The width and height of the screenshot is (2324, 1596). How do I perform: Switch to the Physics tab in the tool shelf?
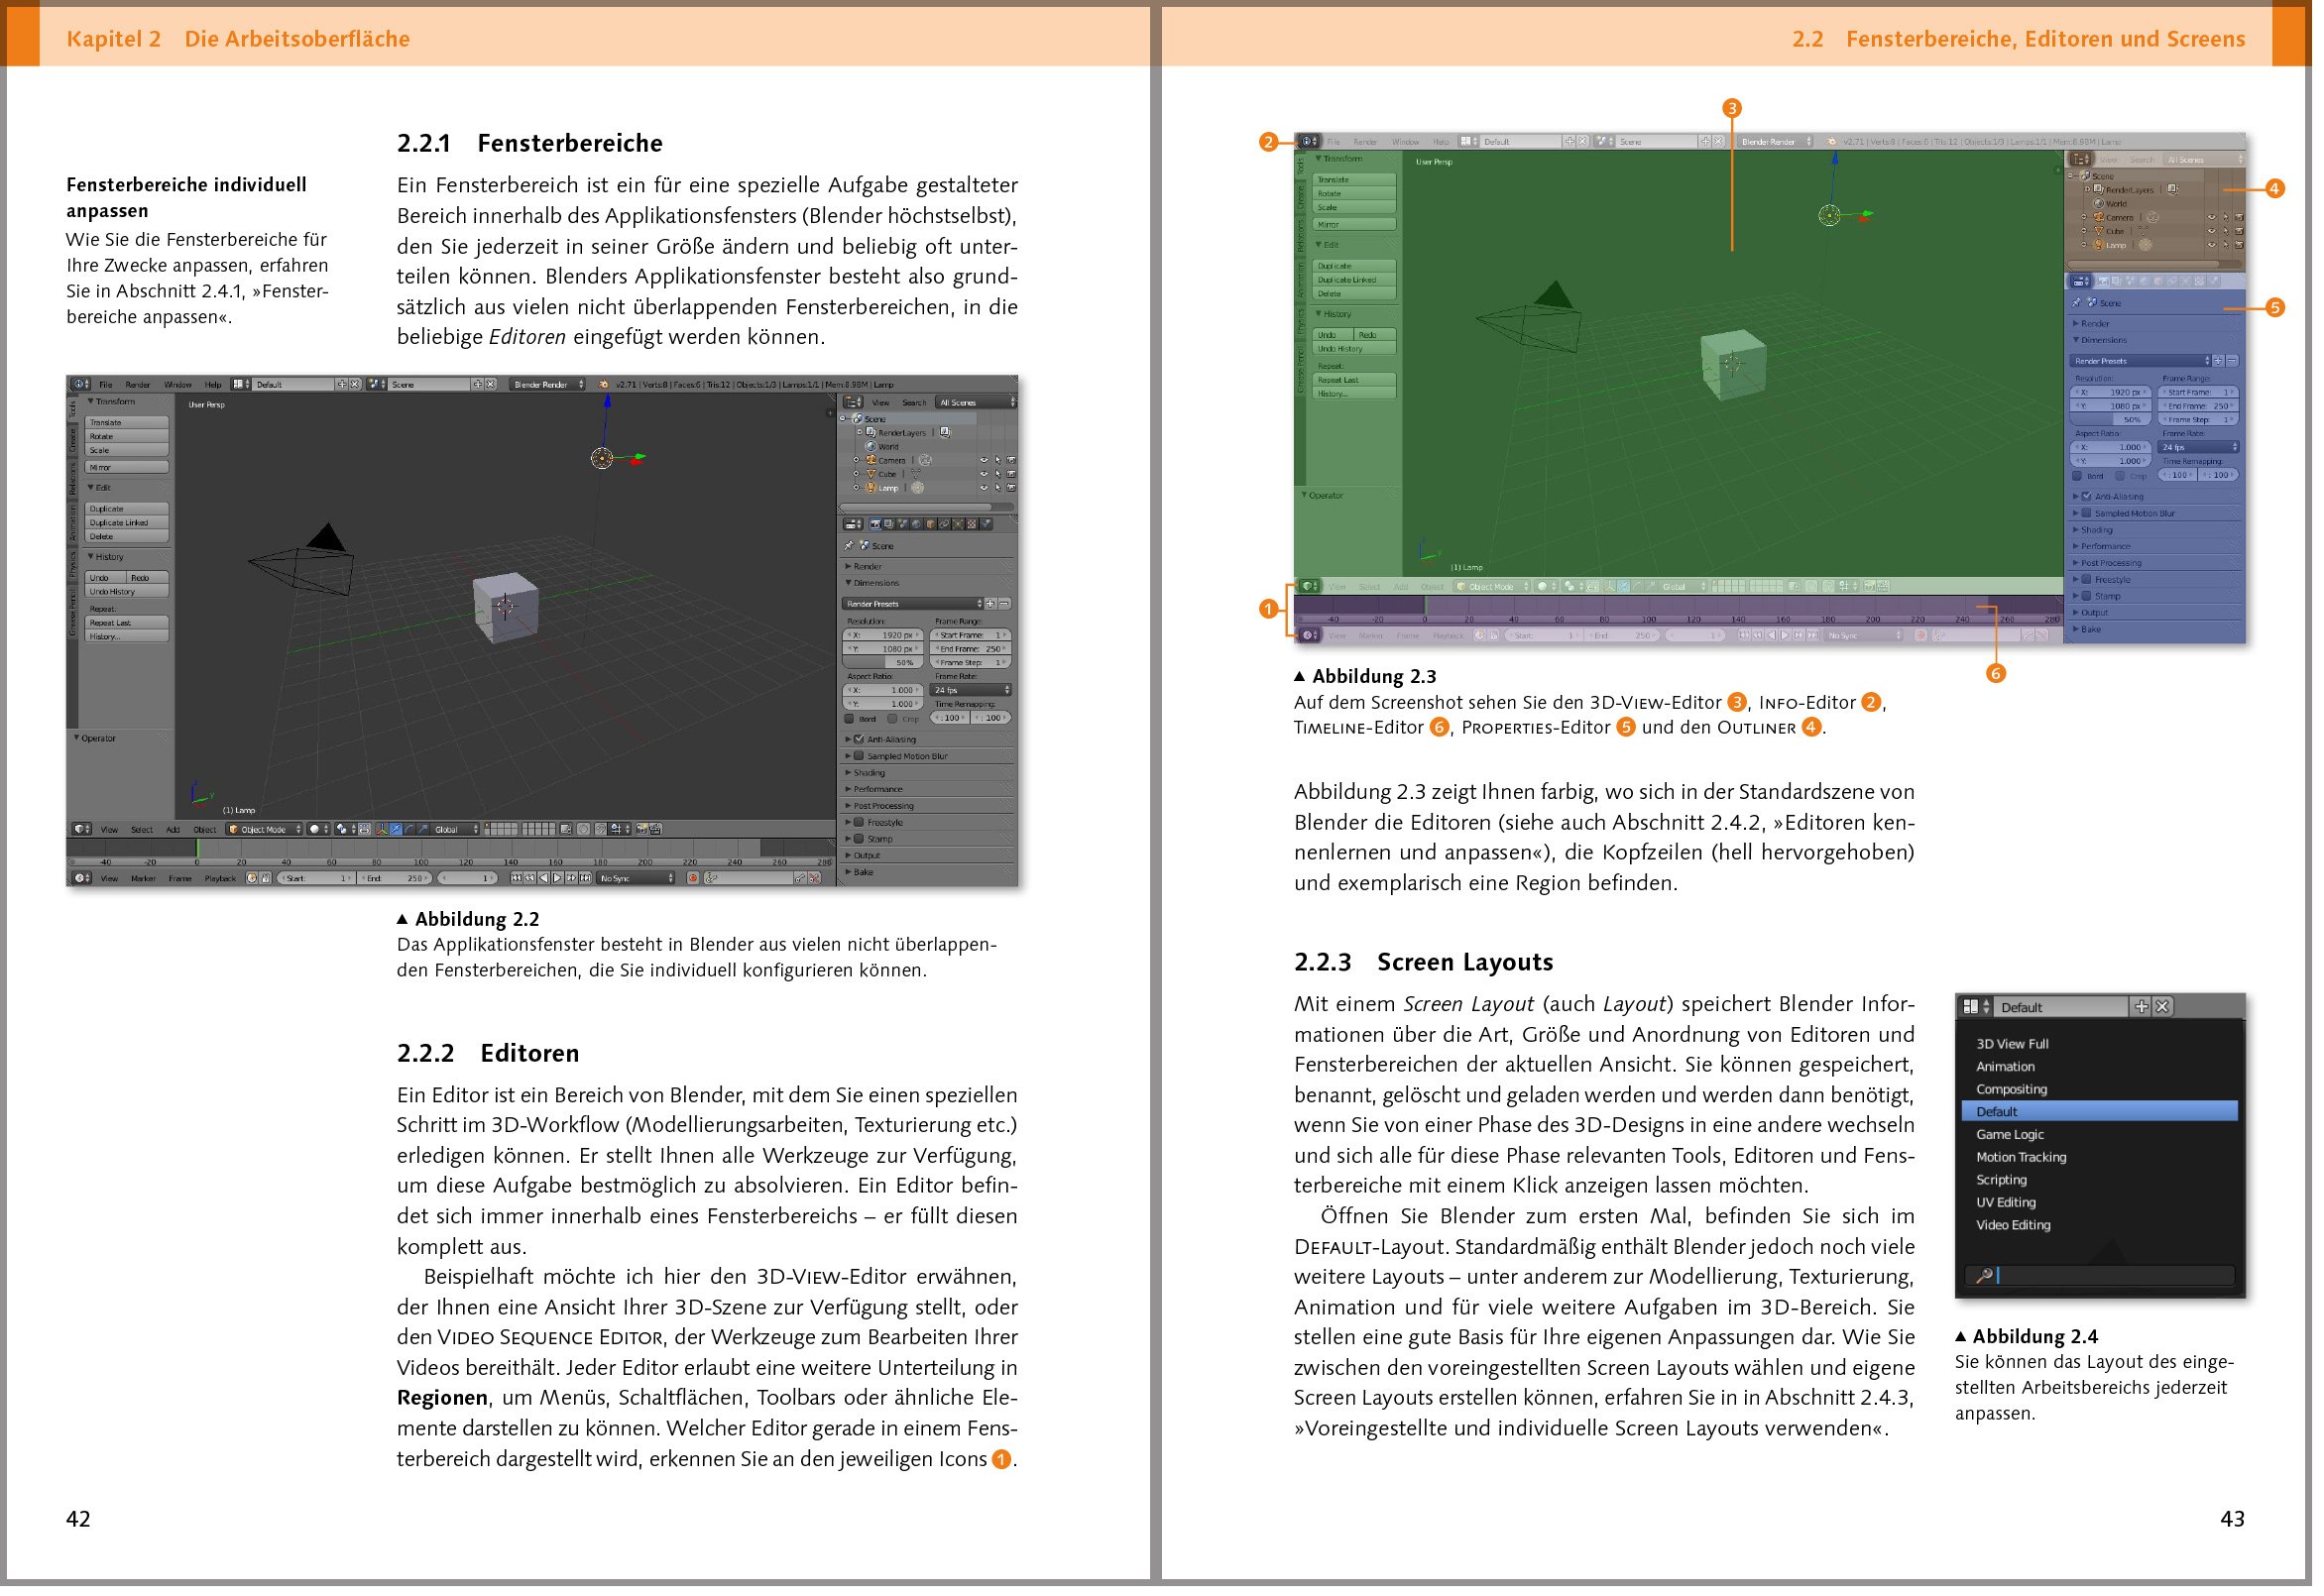click(74, 566)
